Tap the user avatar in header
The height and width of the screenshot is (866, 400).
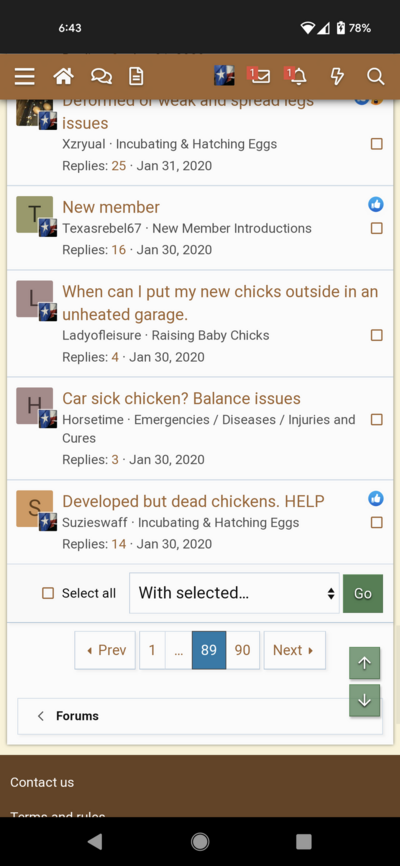tap(224, 76)
